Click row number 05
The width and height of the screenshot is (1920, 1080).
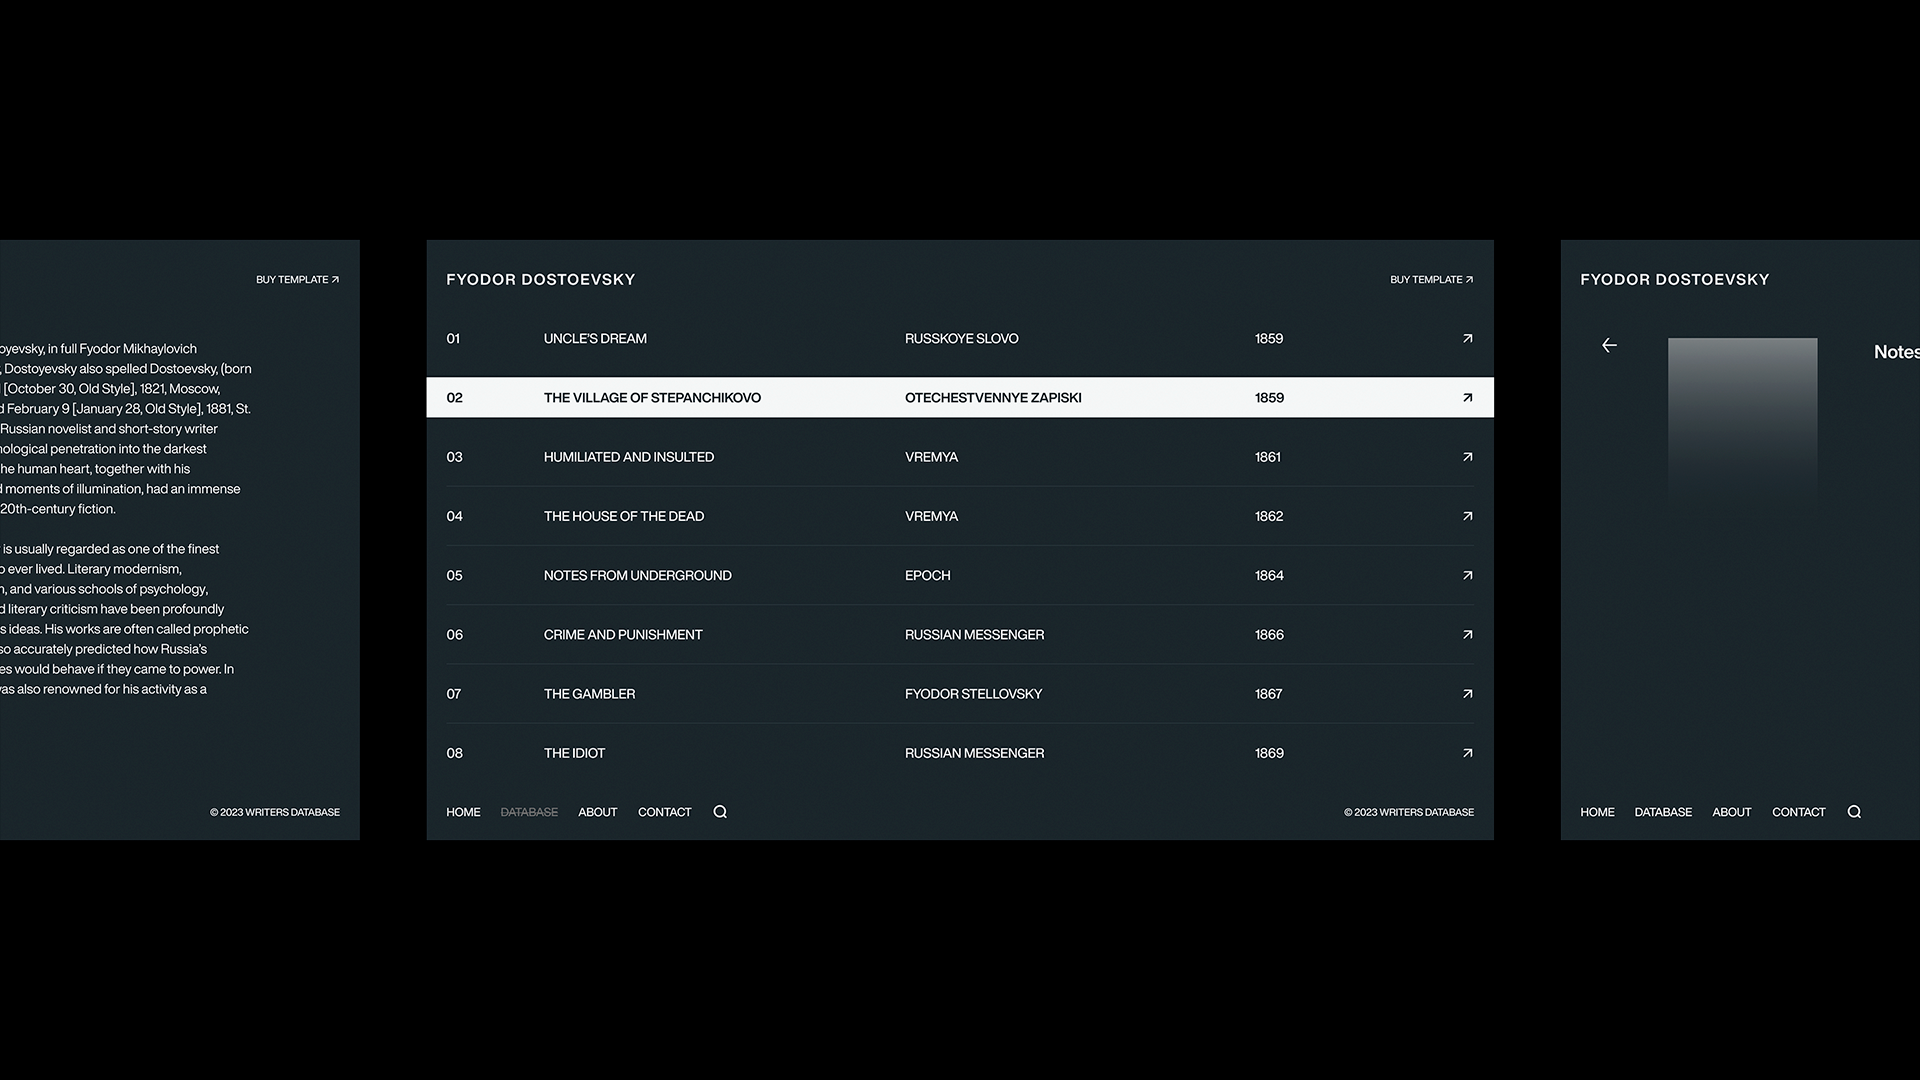[454, 575]
